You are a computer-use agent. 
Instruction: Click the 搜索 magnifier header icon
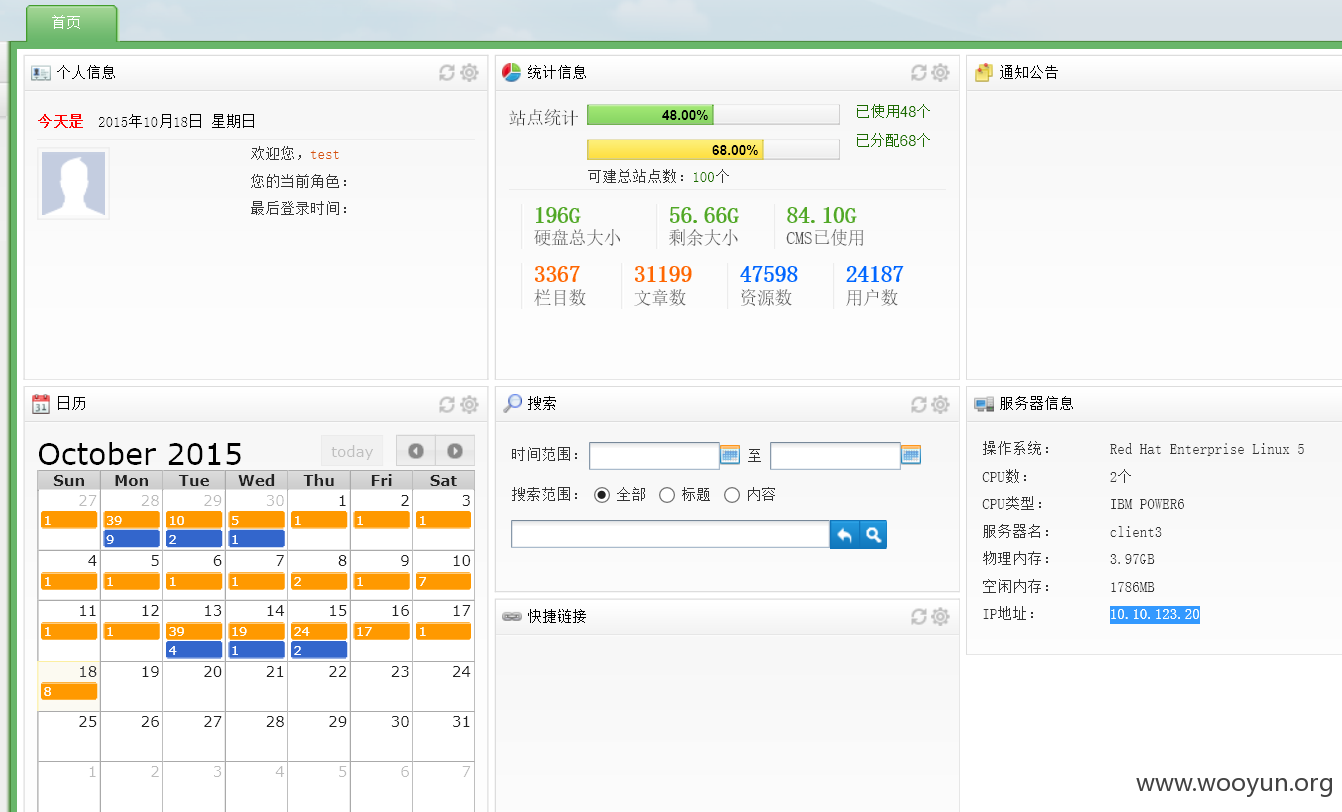[512, 404]
